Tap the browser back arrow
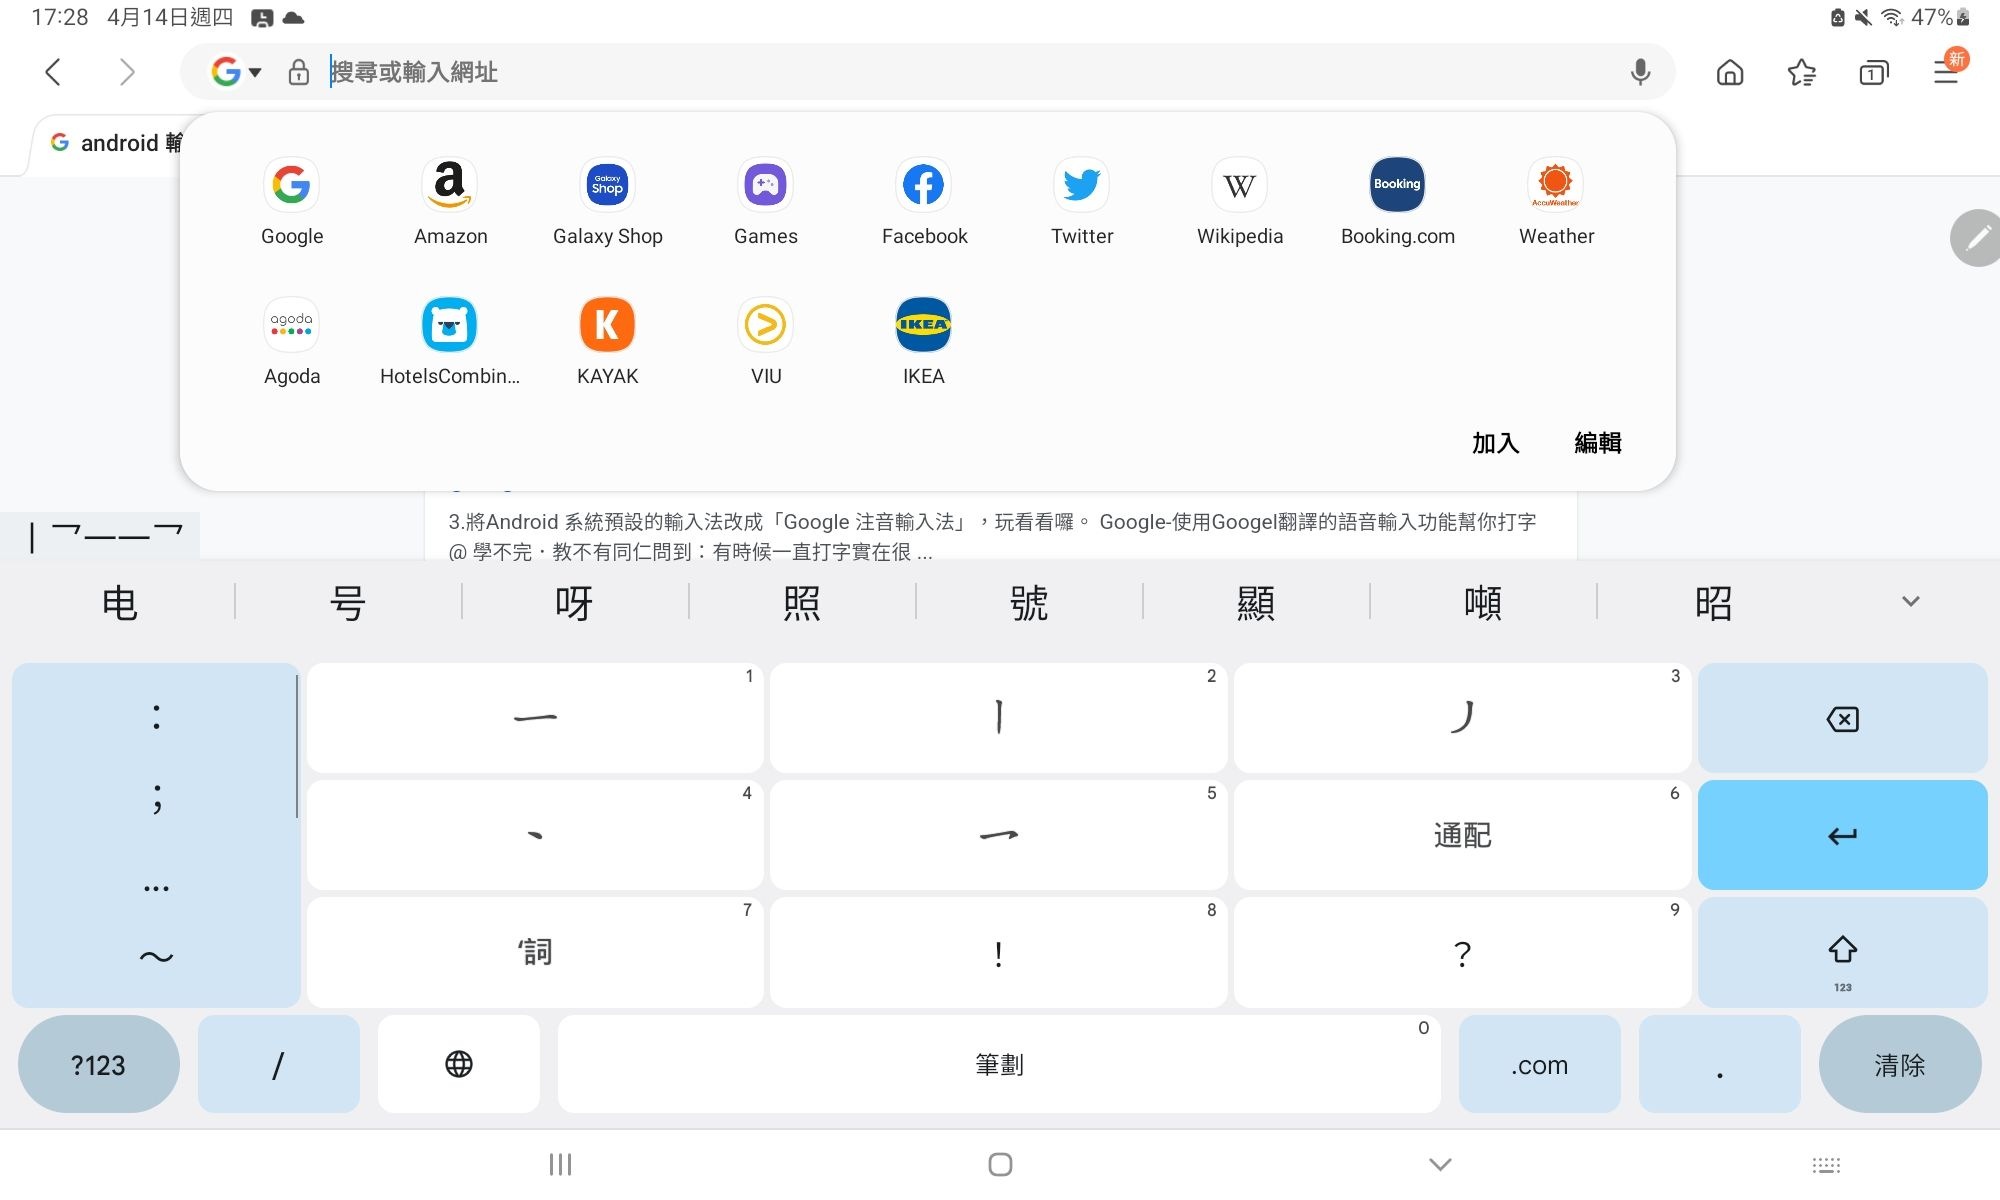Image resolution: width=2000 pixels, height=1200 pixels. (54, 72)
